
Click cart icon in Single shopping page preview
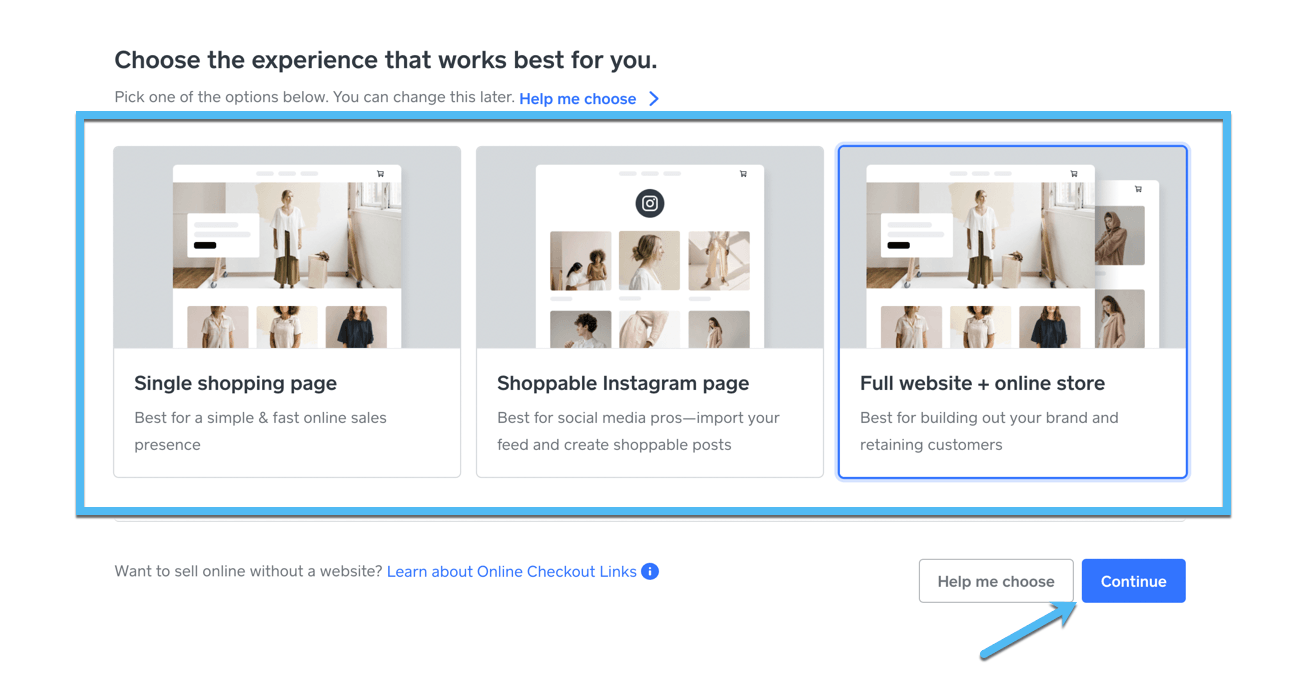coord(380,174)
